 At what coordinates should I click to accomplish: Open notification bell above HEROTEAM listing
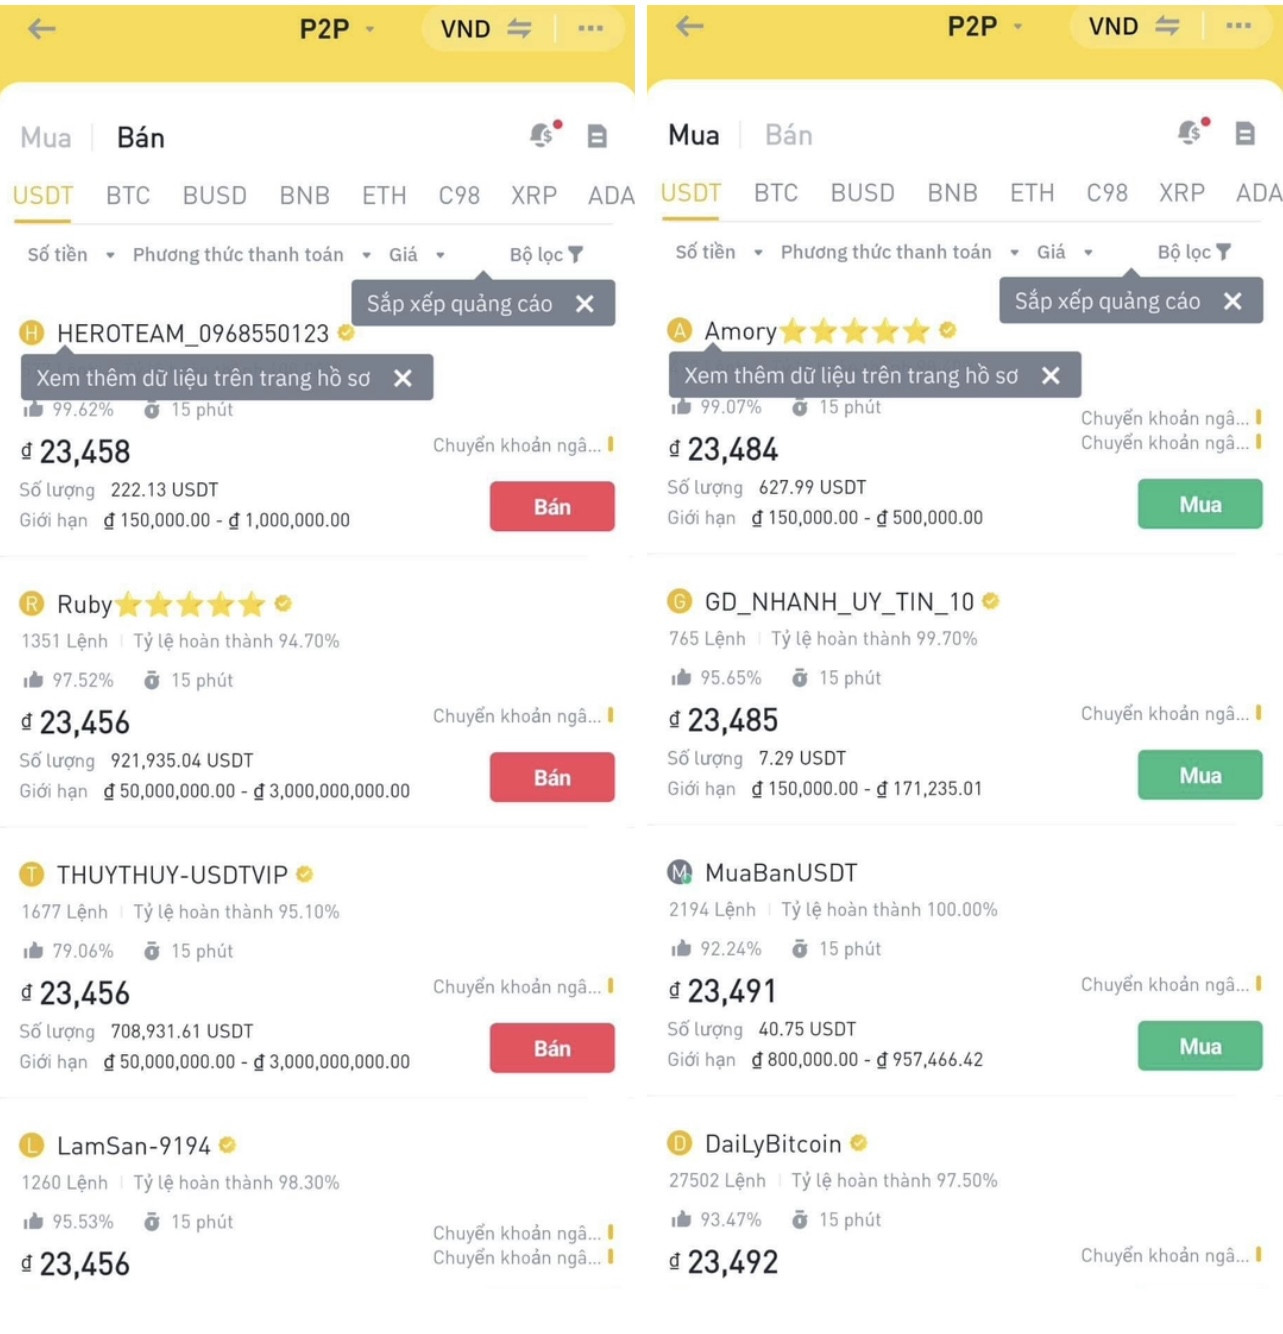[x=543, y=134]
